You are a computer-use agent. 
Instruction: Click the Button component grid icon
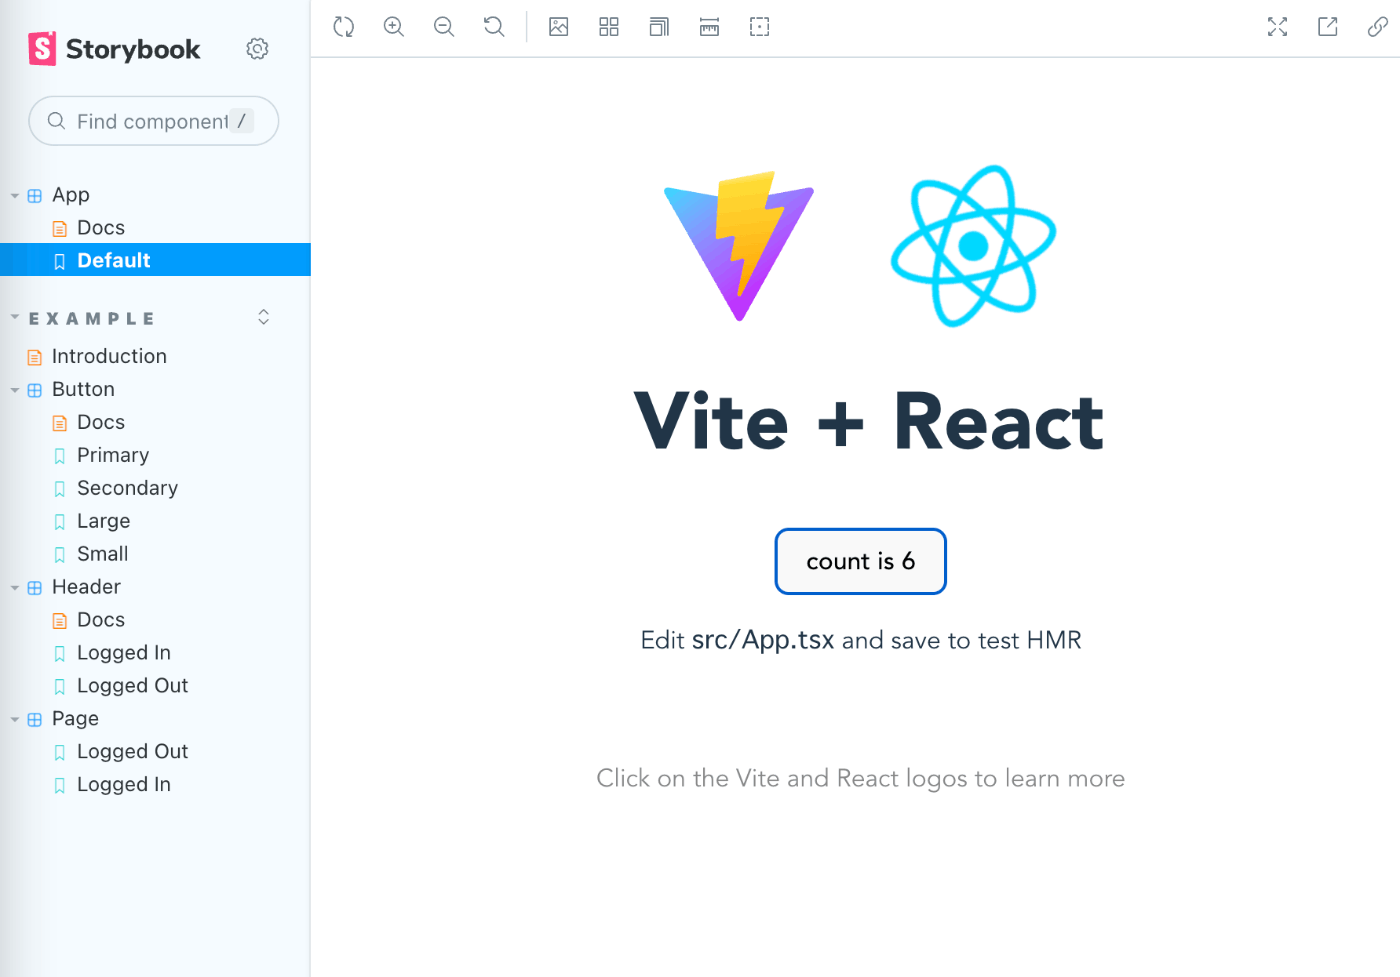click(x=35, y=390)
